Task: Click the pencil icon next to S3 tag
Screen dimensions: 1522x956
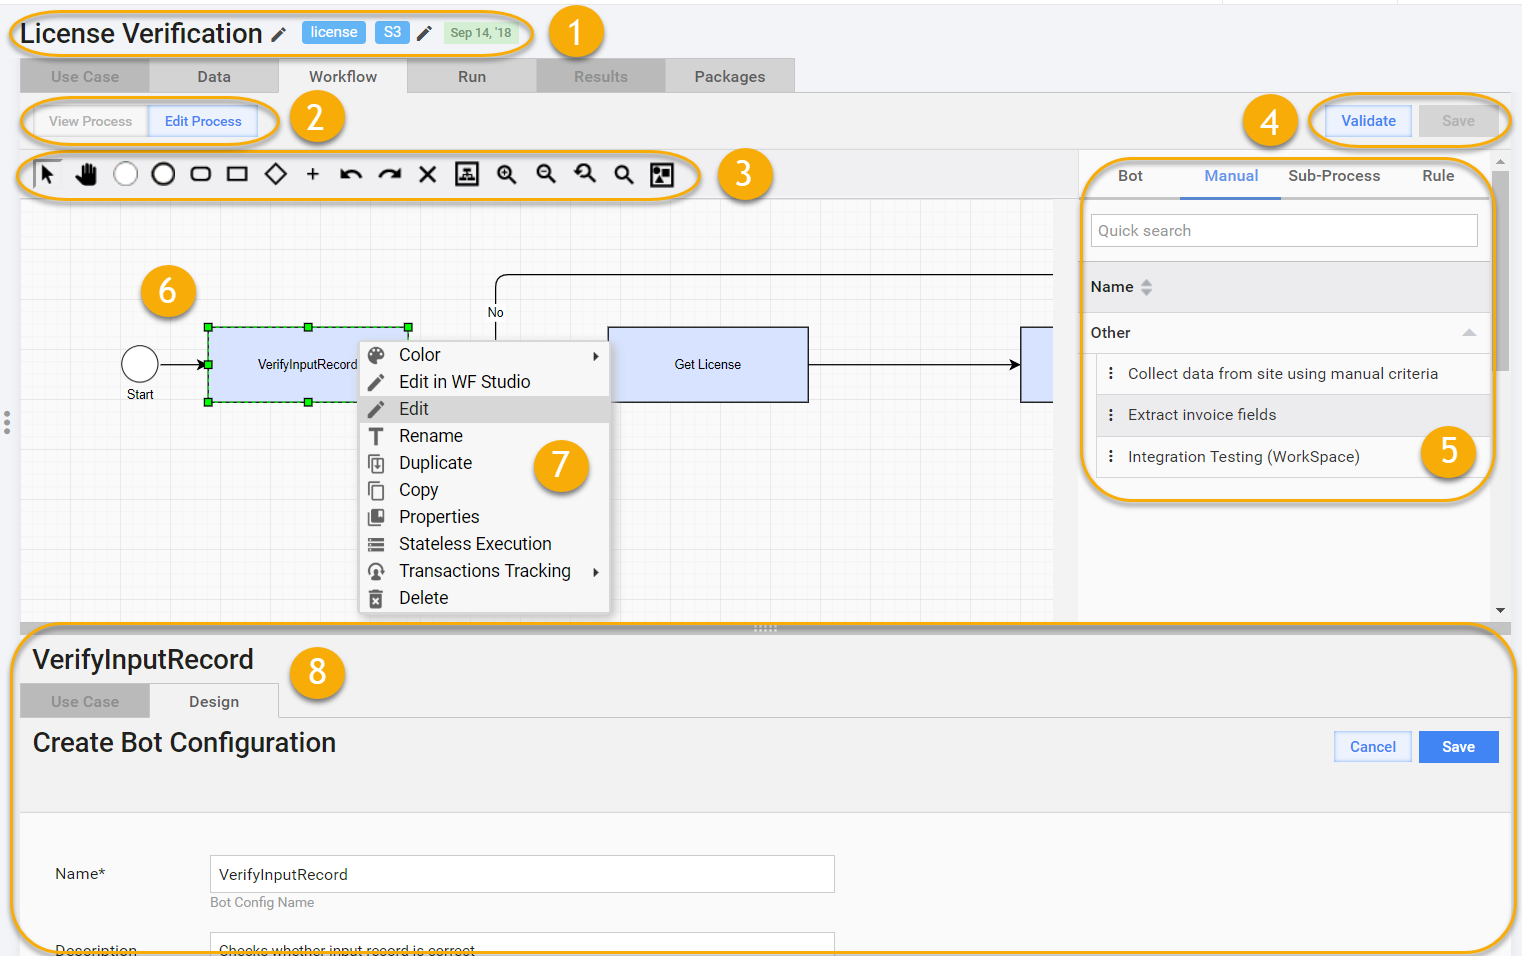Action: [x=425, y=33]
